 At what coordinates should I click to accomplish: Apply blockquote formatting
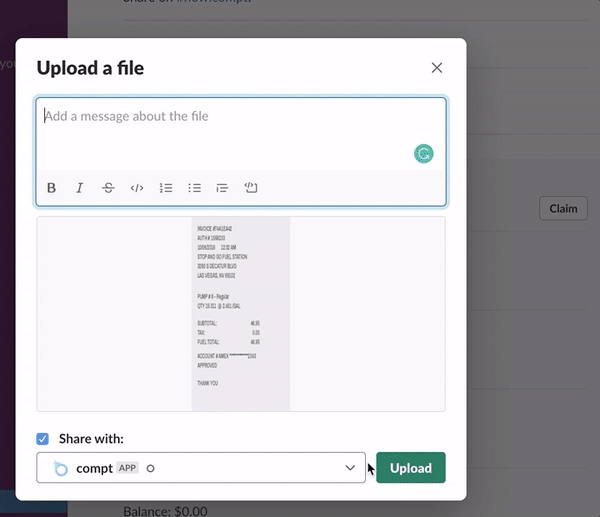click(x=222, y=188)
